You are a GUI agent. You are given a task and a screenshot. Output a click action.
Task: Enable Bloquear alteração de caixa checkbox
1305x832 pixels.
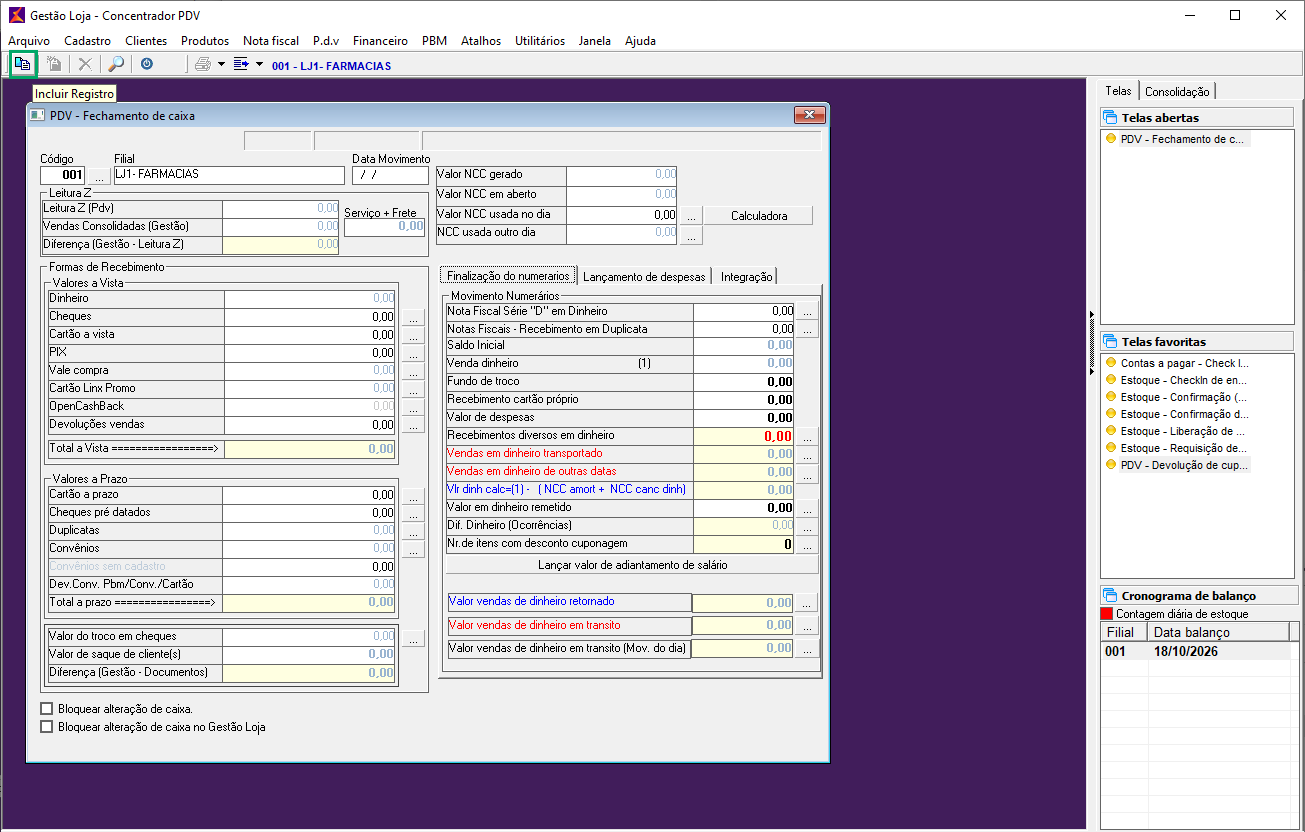46,709
